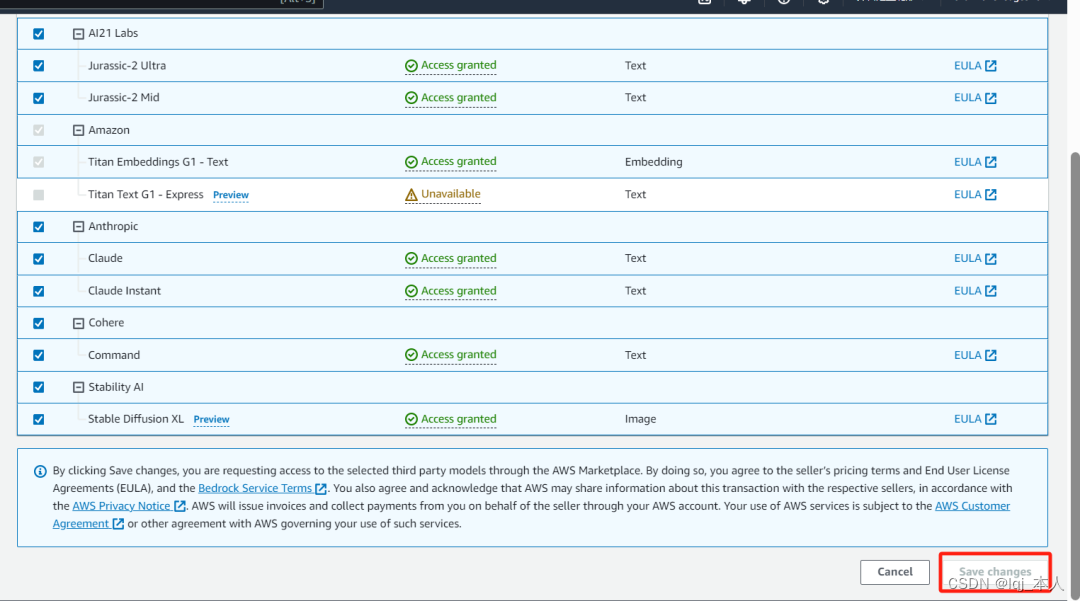Click the Text modality cell in Command row

(635, 355)
